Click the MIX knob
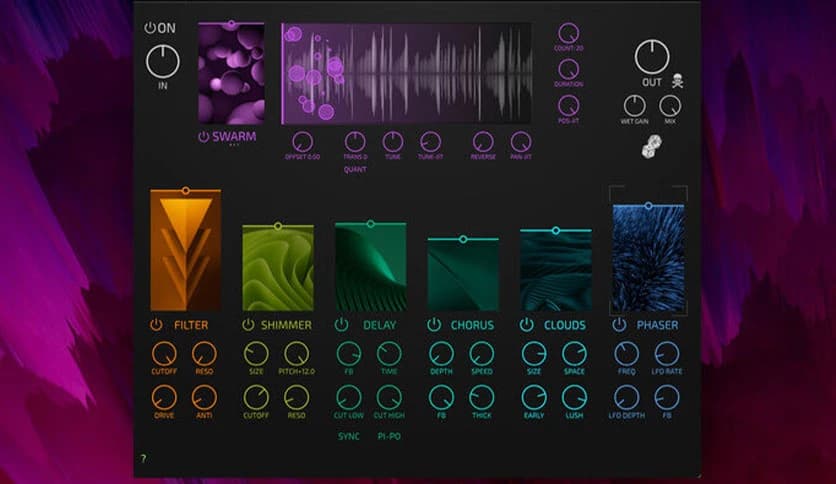 [x=670, y=106]
